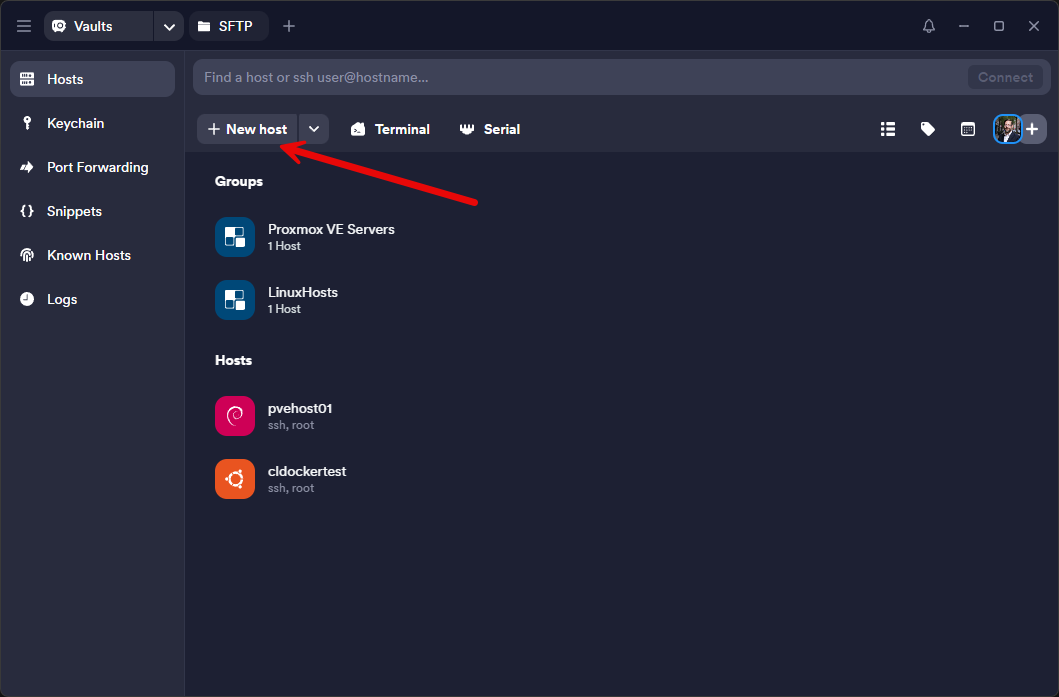Click the Logs clock icon
This screenshot has height=697, width=1059.
click(x=27, y=299)
